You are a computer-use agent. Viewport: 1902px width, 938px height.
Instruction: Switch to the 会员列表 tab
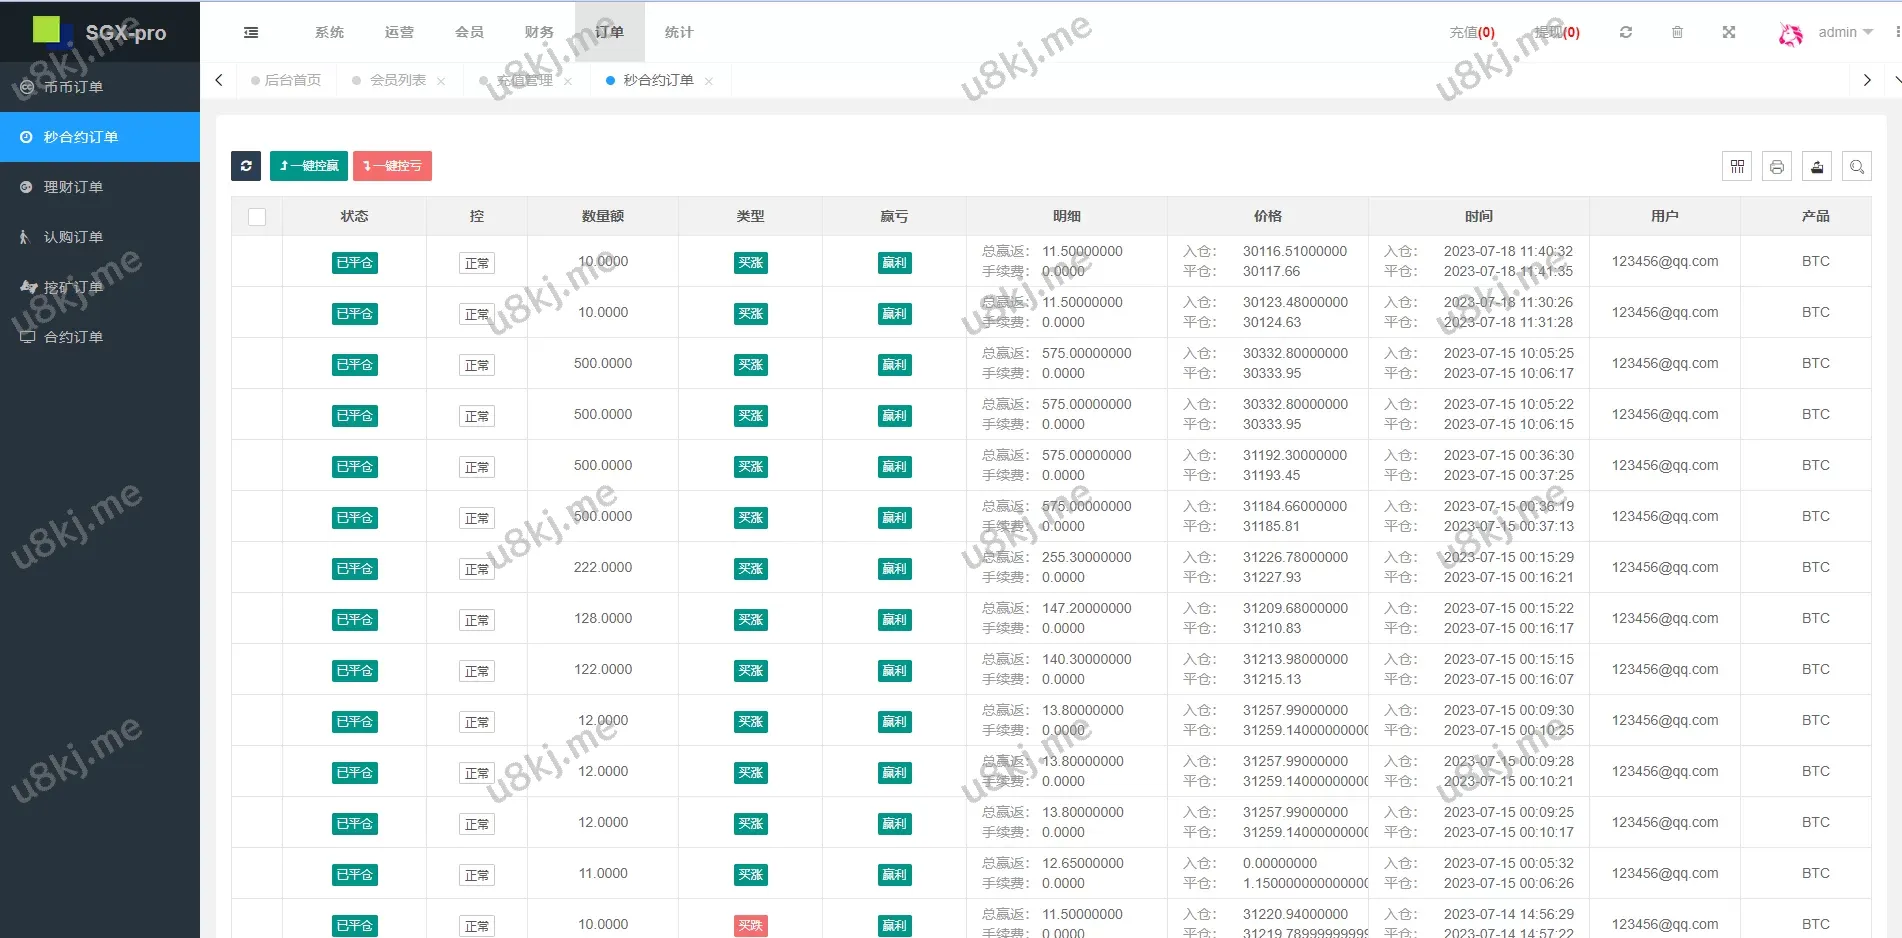tap(397, 81)
